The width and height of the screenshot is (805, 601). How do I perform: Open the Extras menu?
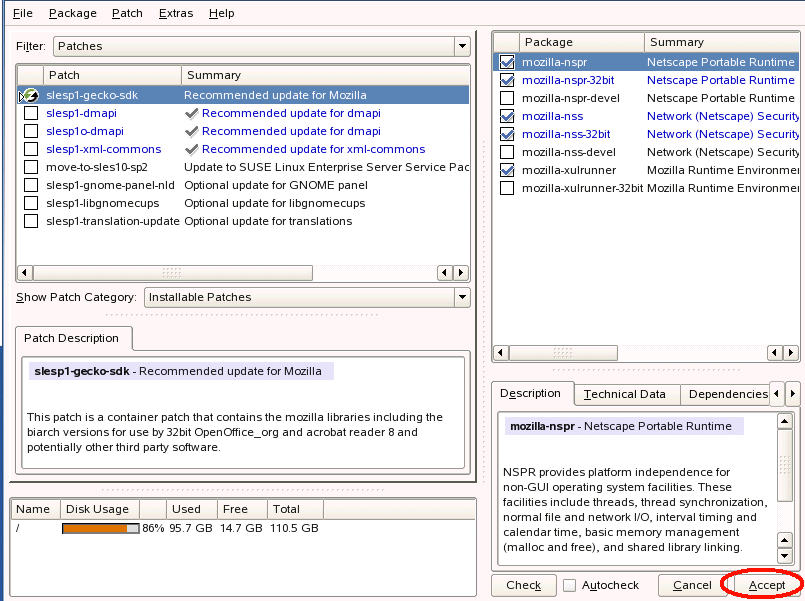[176, 13]
